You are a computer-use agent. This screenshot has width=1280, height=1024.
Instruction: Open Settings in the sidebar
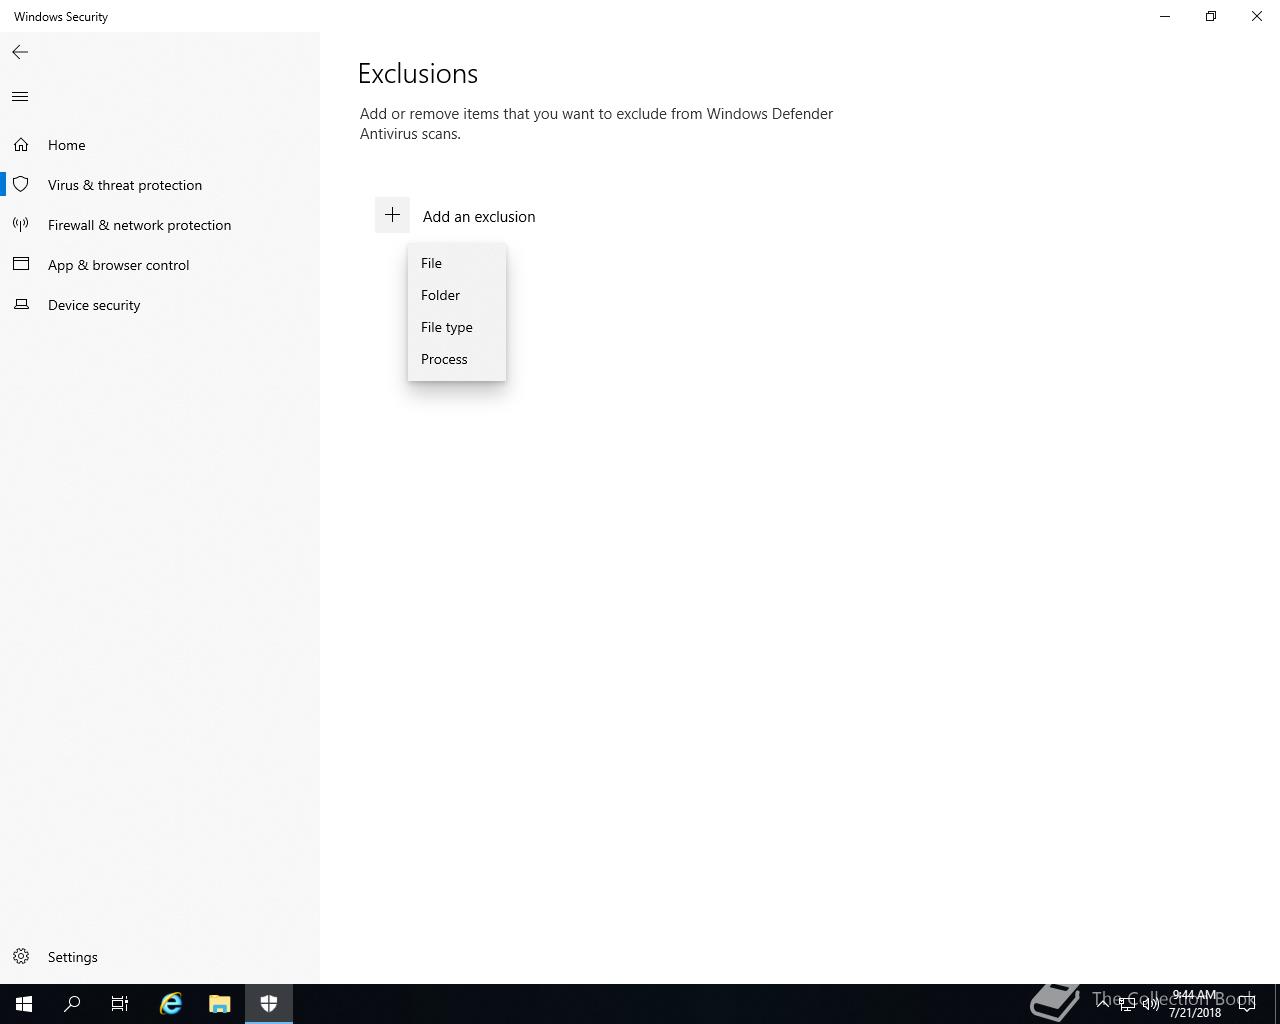click(160, 957)
